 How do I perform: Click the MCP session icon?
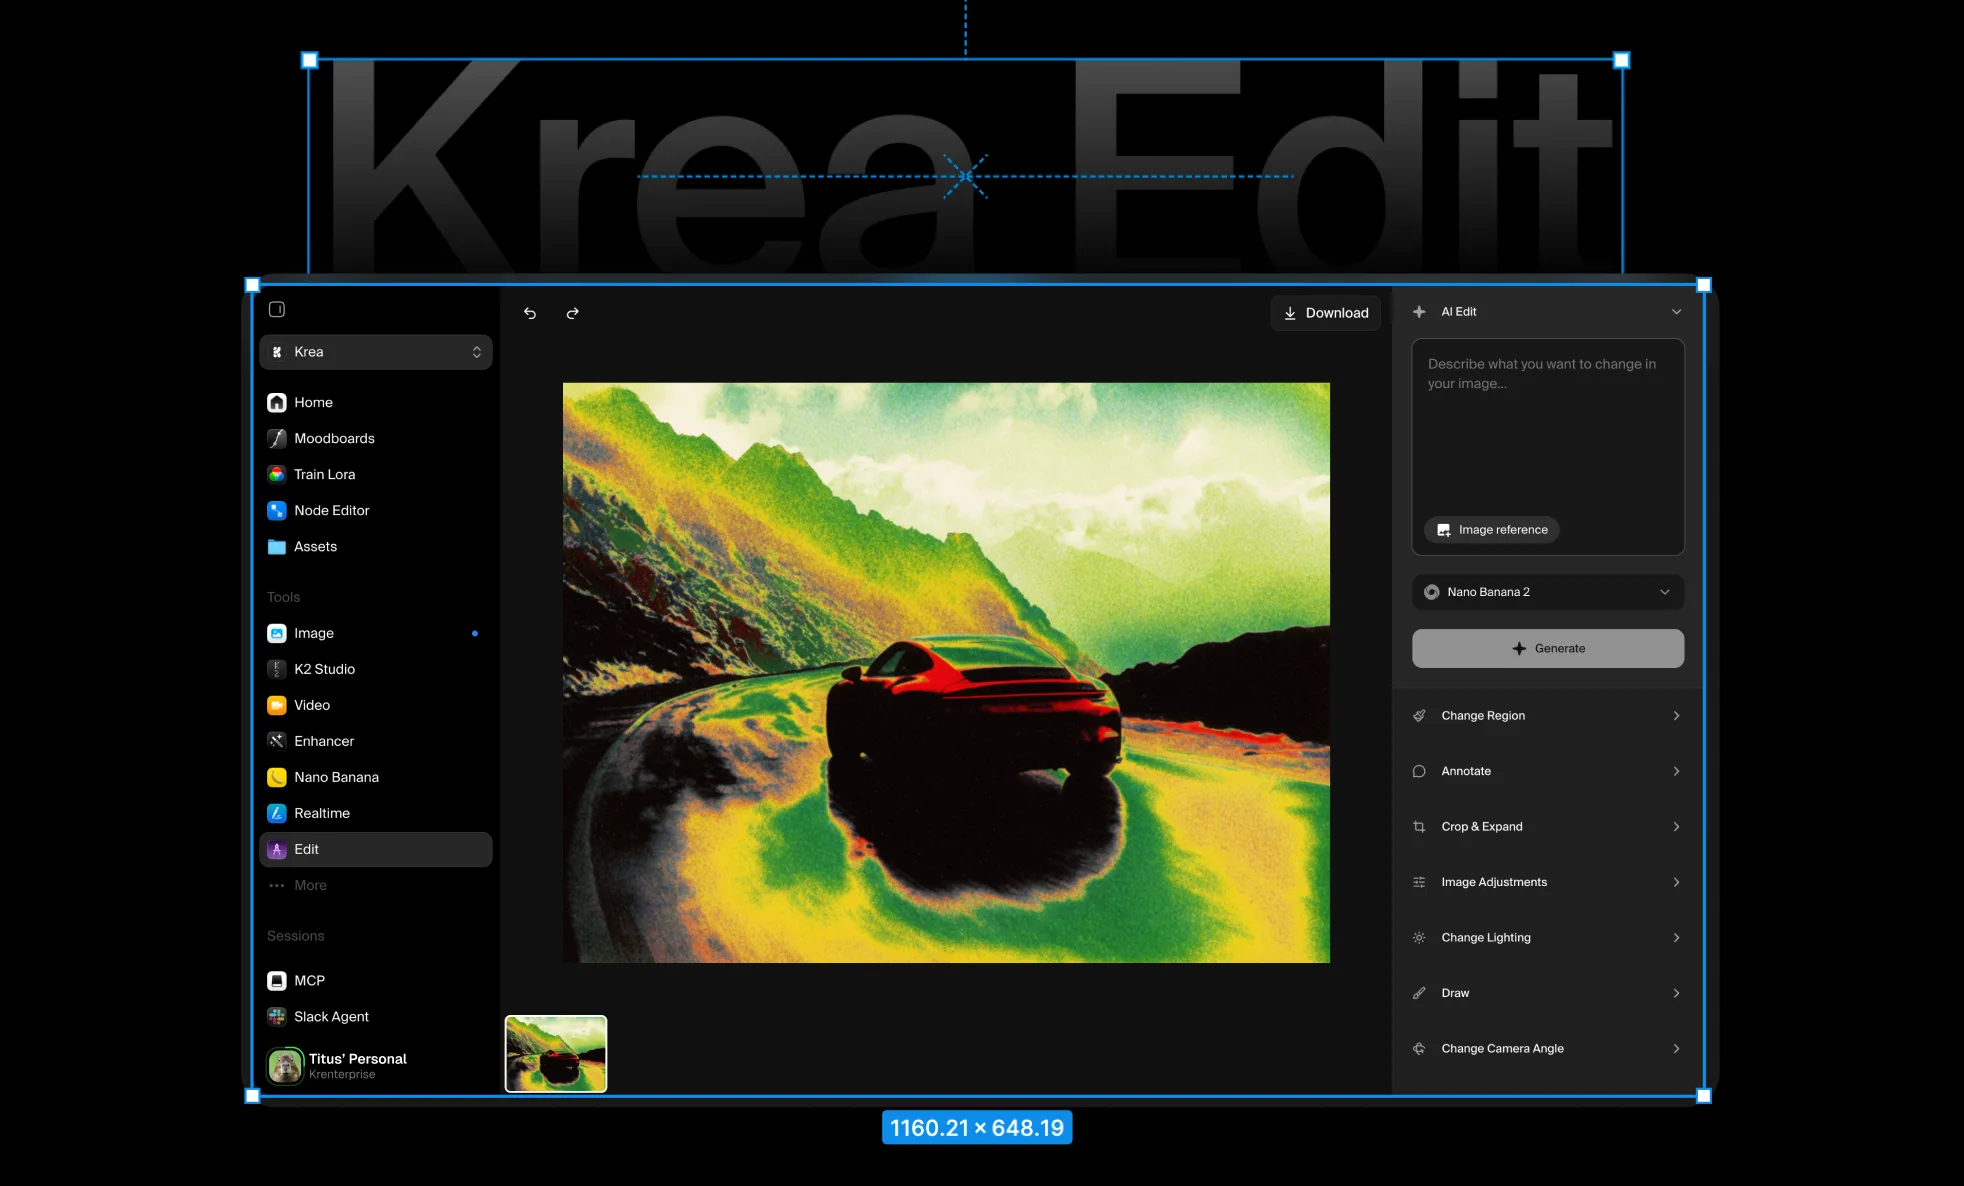(277, 981)
